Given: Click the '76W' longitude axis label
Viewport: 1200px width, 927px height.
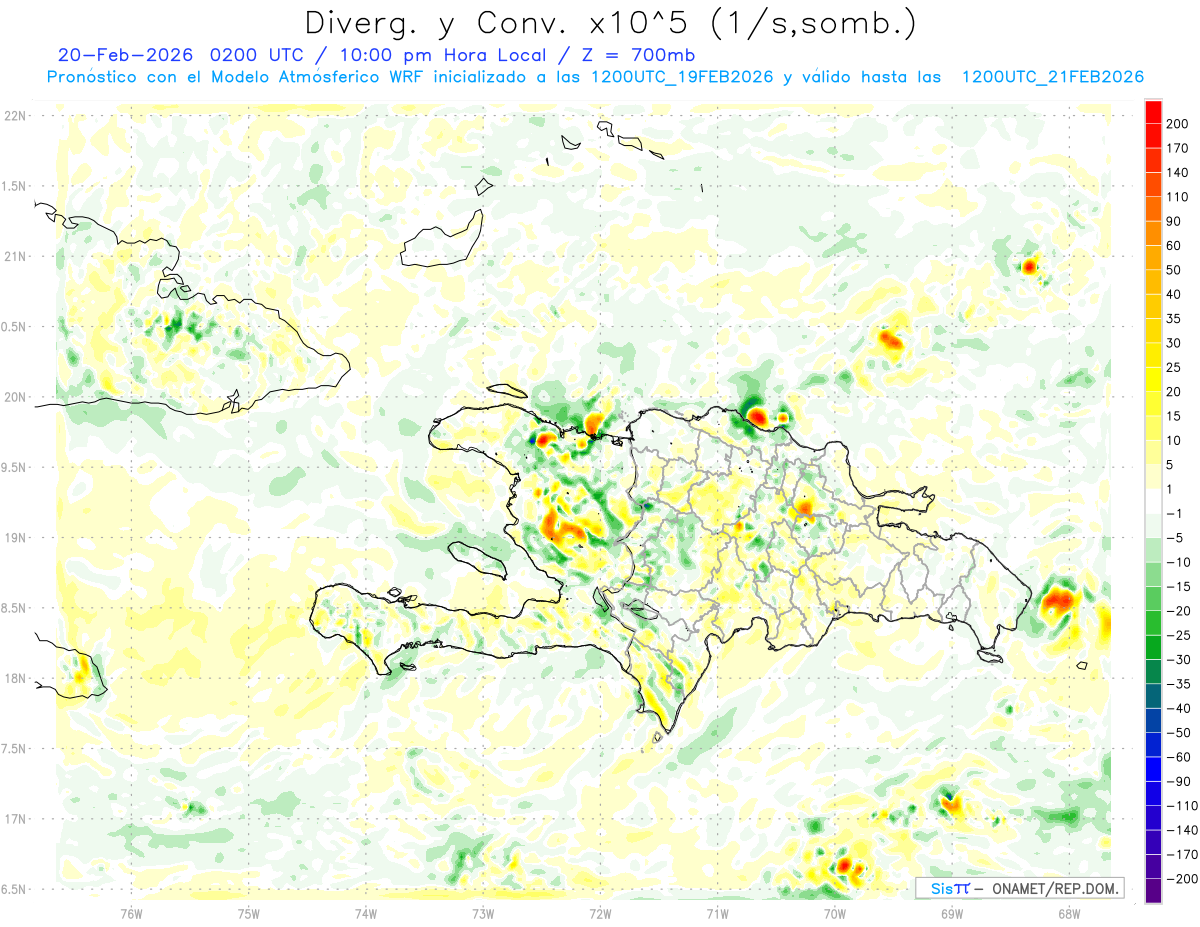Looking at the screenshot, I should (131, 913).
